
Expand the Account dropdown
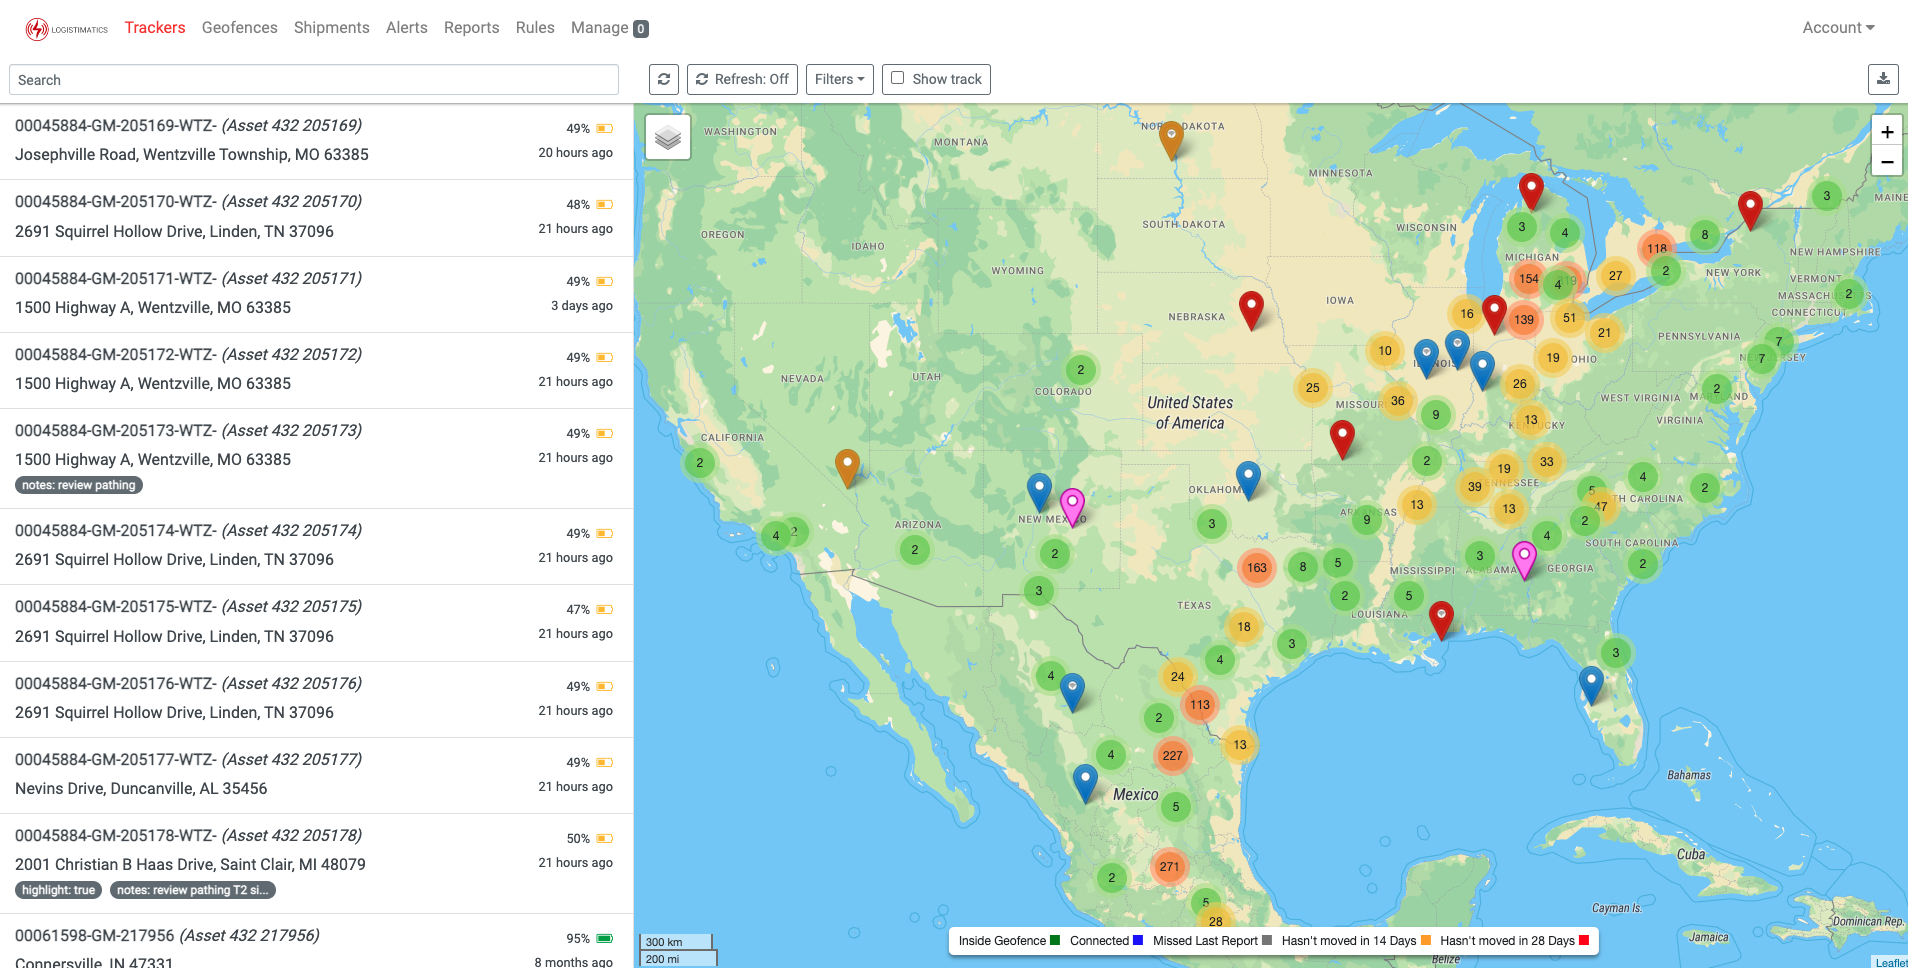click(x=1837, y=27)
